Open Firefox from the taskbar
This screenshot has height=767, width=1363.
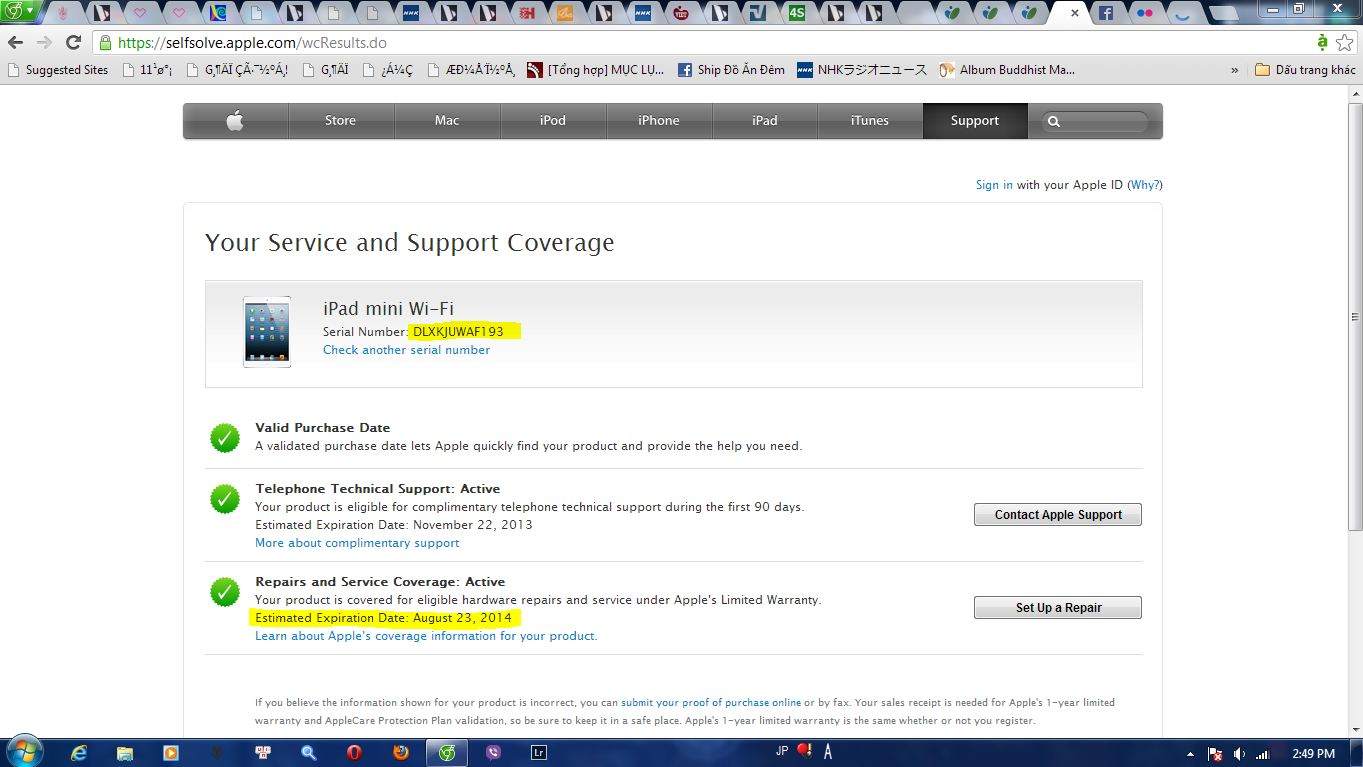click(400, 753)
